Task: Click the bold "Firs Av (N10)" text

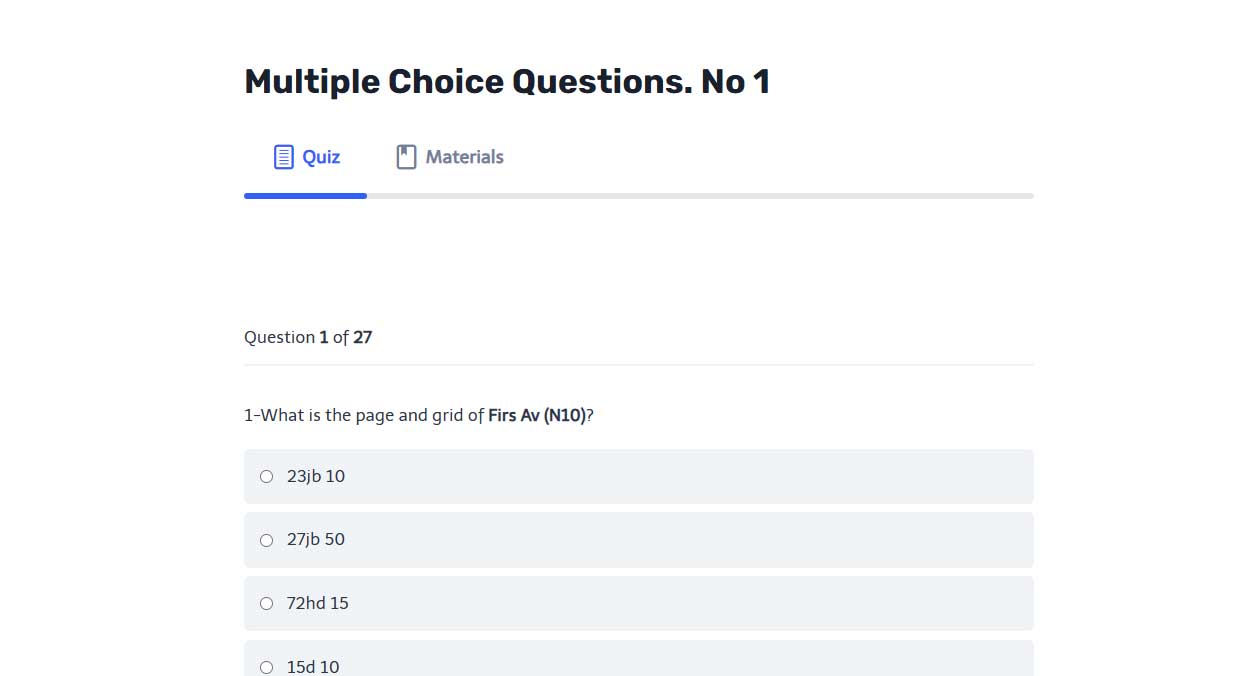Action: (x=537, y=415)
